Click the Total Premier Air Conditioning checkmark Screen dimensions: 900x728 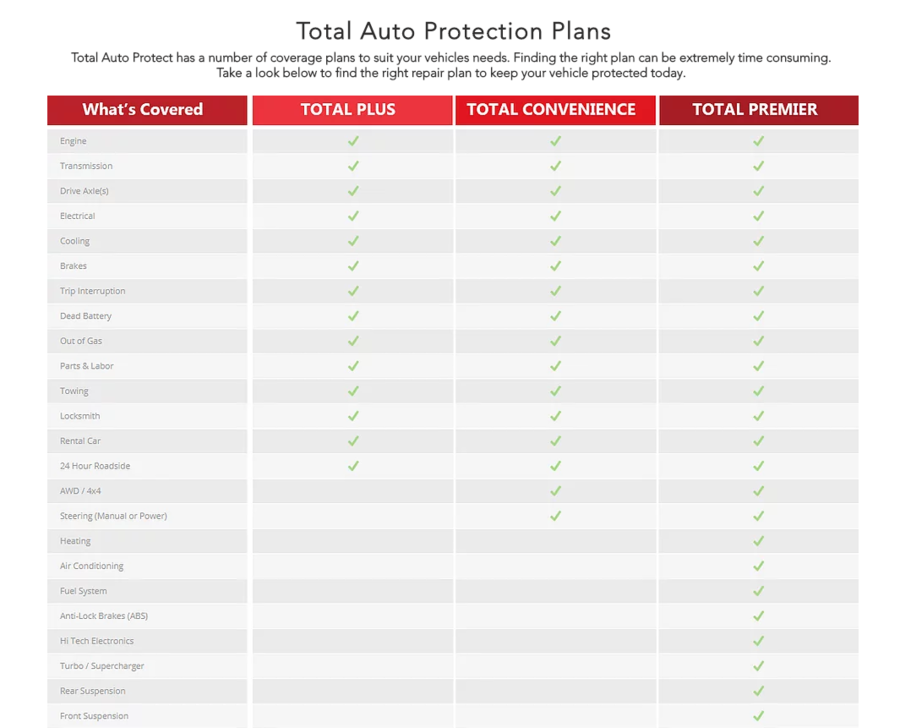pyautogui.click(x=758, y=566)
